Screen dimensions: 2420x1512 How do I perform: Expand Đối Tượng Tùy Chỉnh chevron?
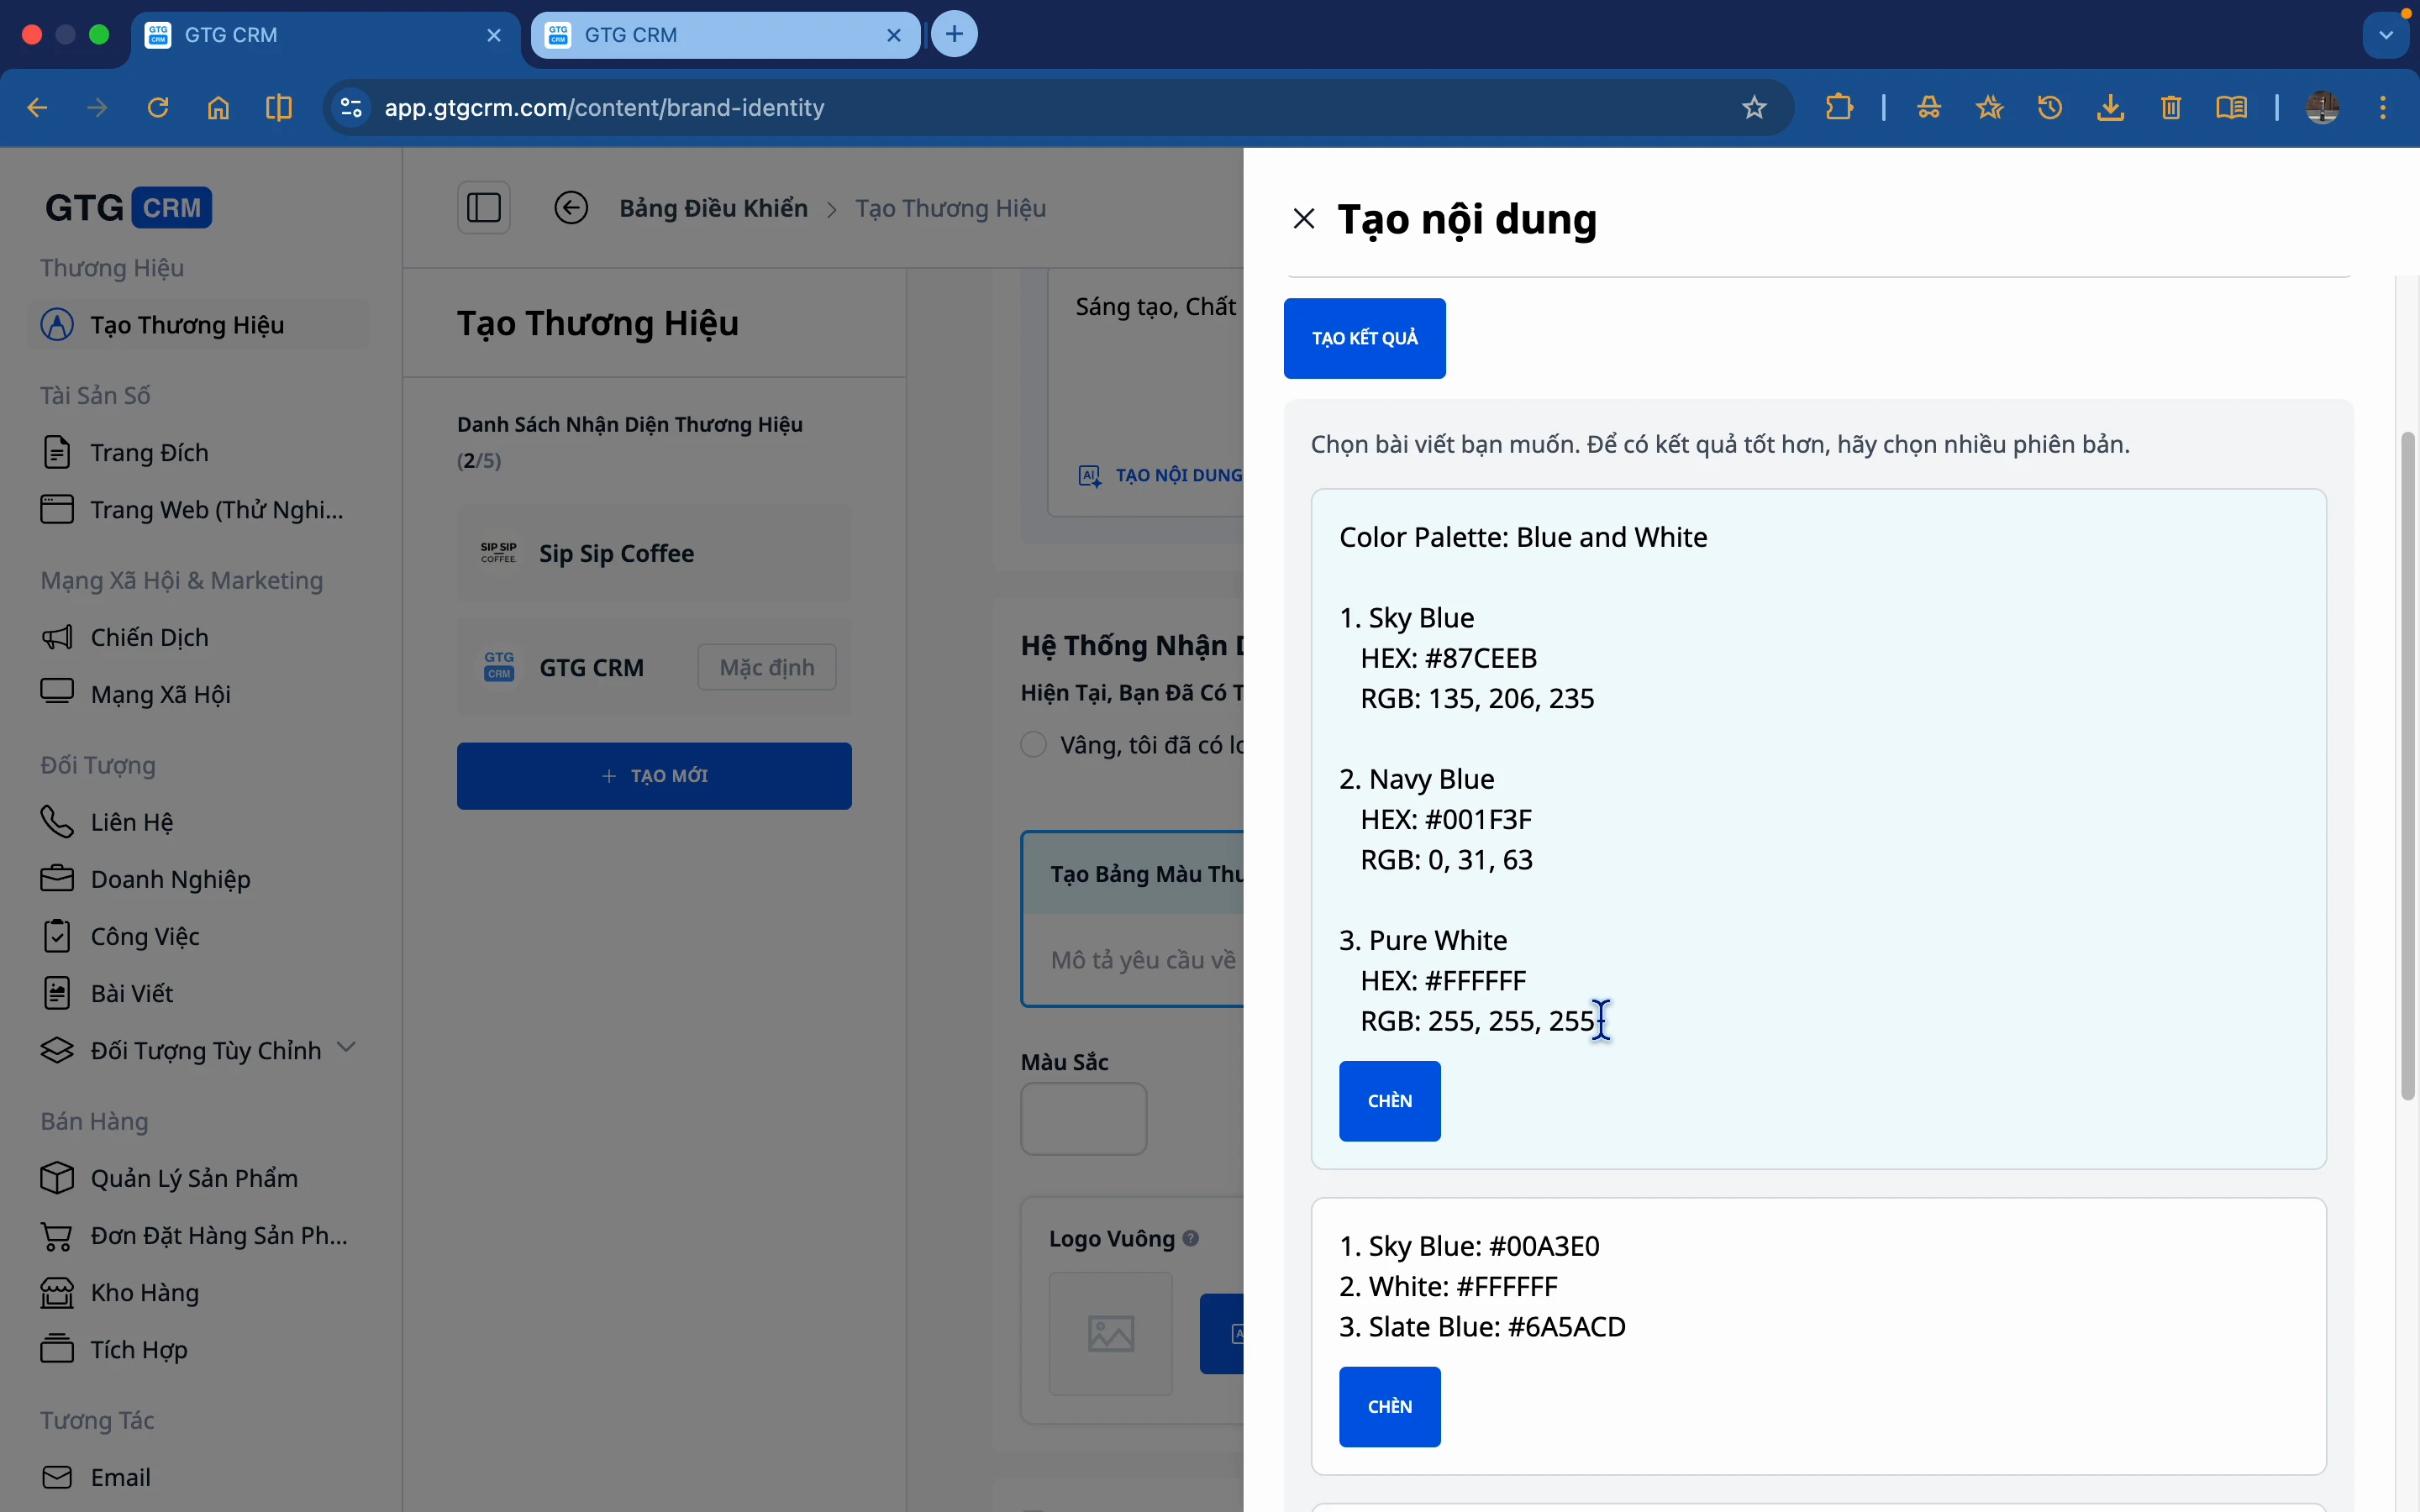tap(347, 1048)
